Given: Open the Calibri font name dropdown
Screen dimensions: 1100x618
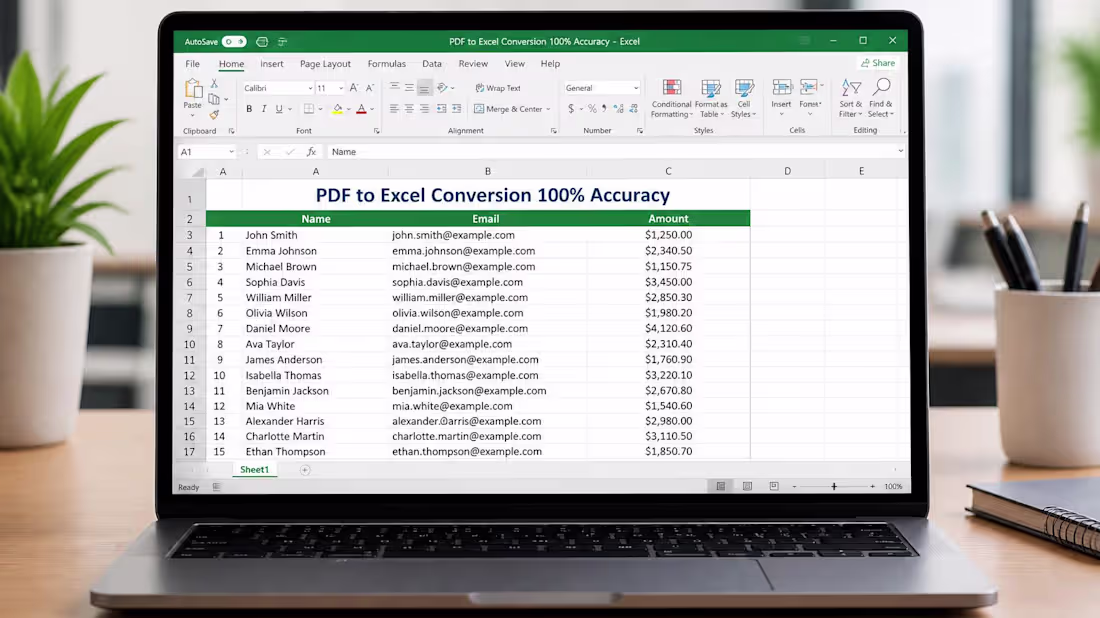Looking at the screenshot, I should (x=310, y=88).
